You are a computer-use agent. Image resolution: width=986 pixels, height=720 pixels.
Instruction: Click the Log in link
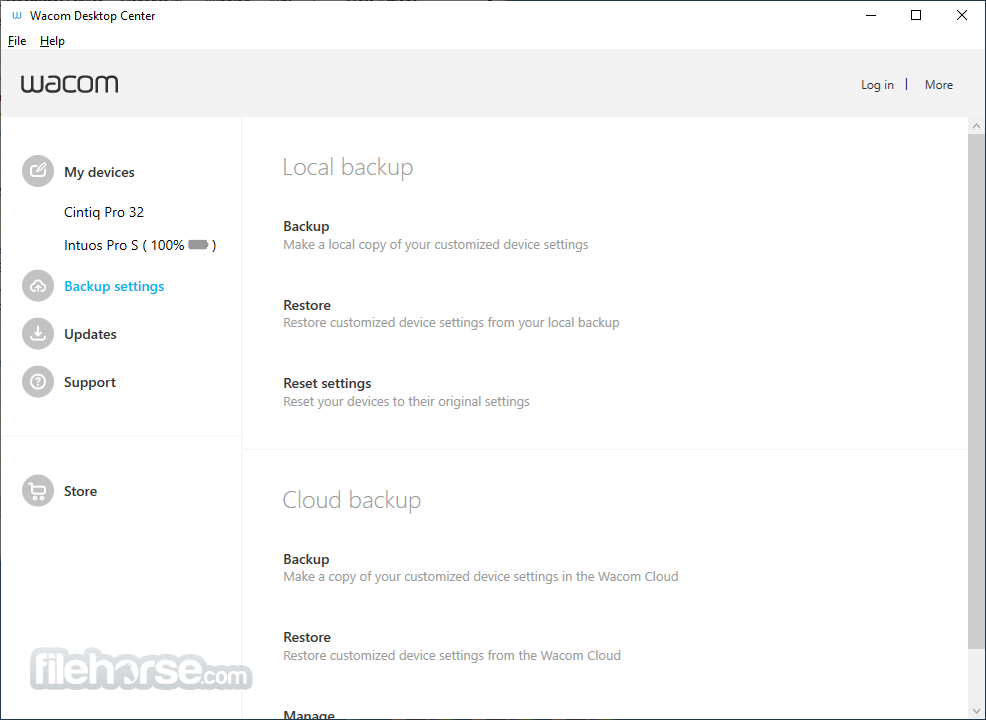[877, 85]
